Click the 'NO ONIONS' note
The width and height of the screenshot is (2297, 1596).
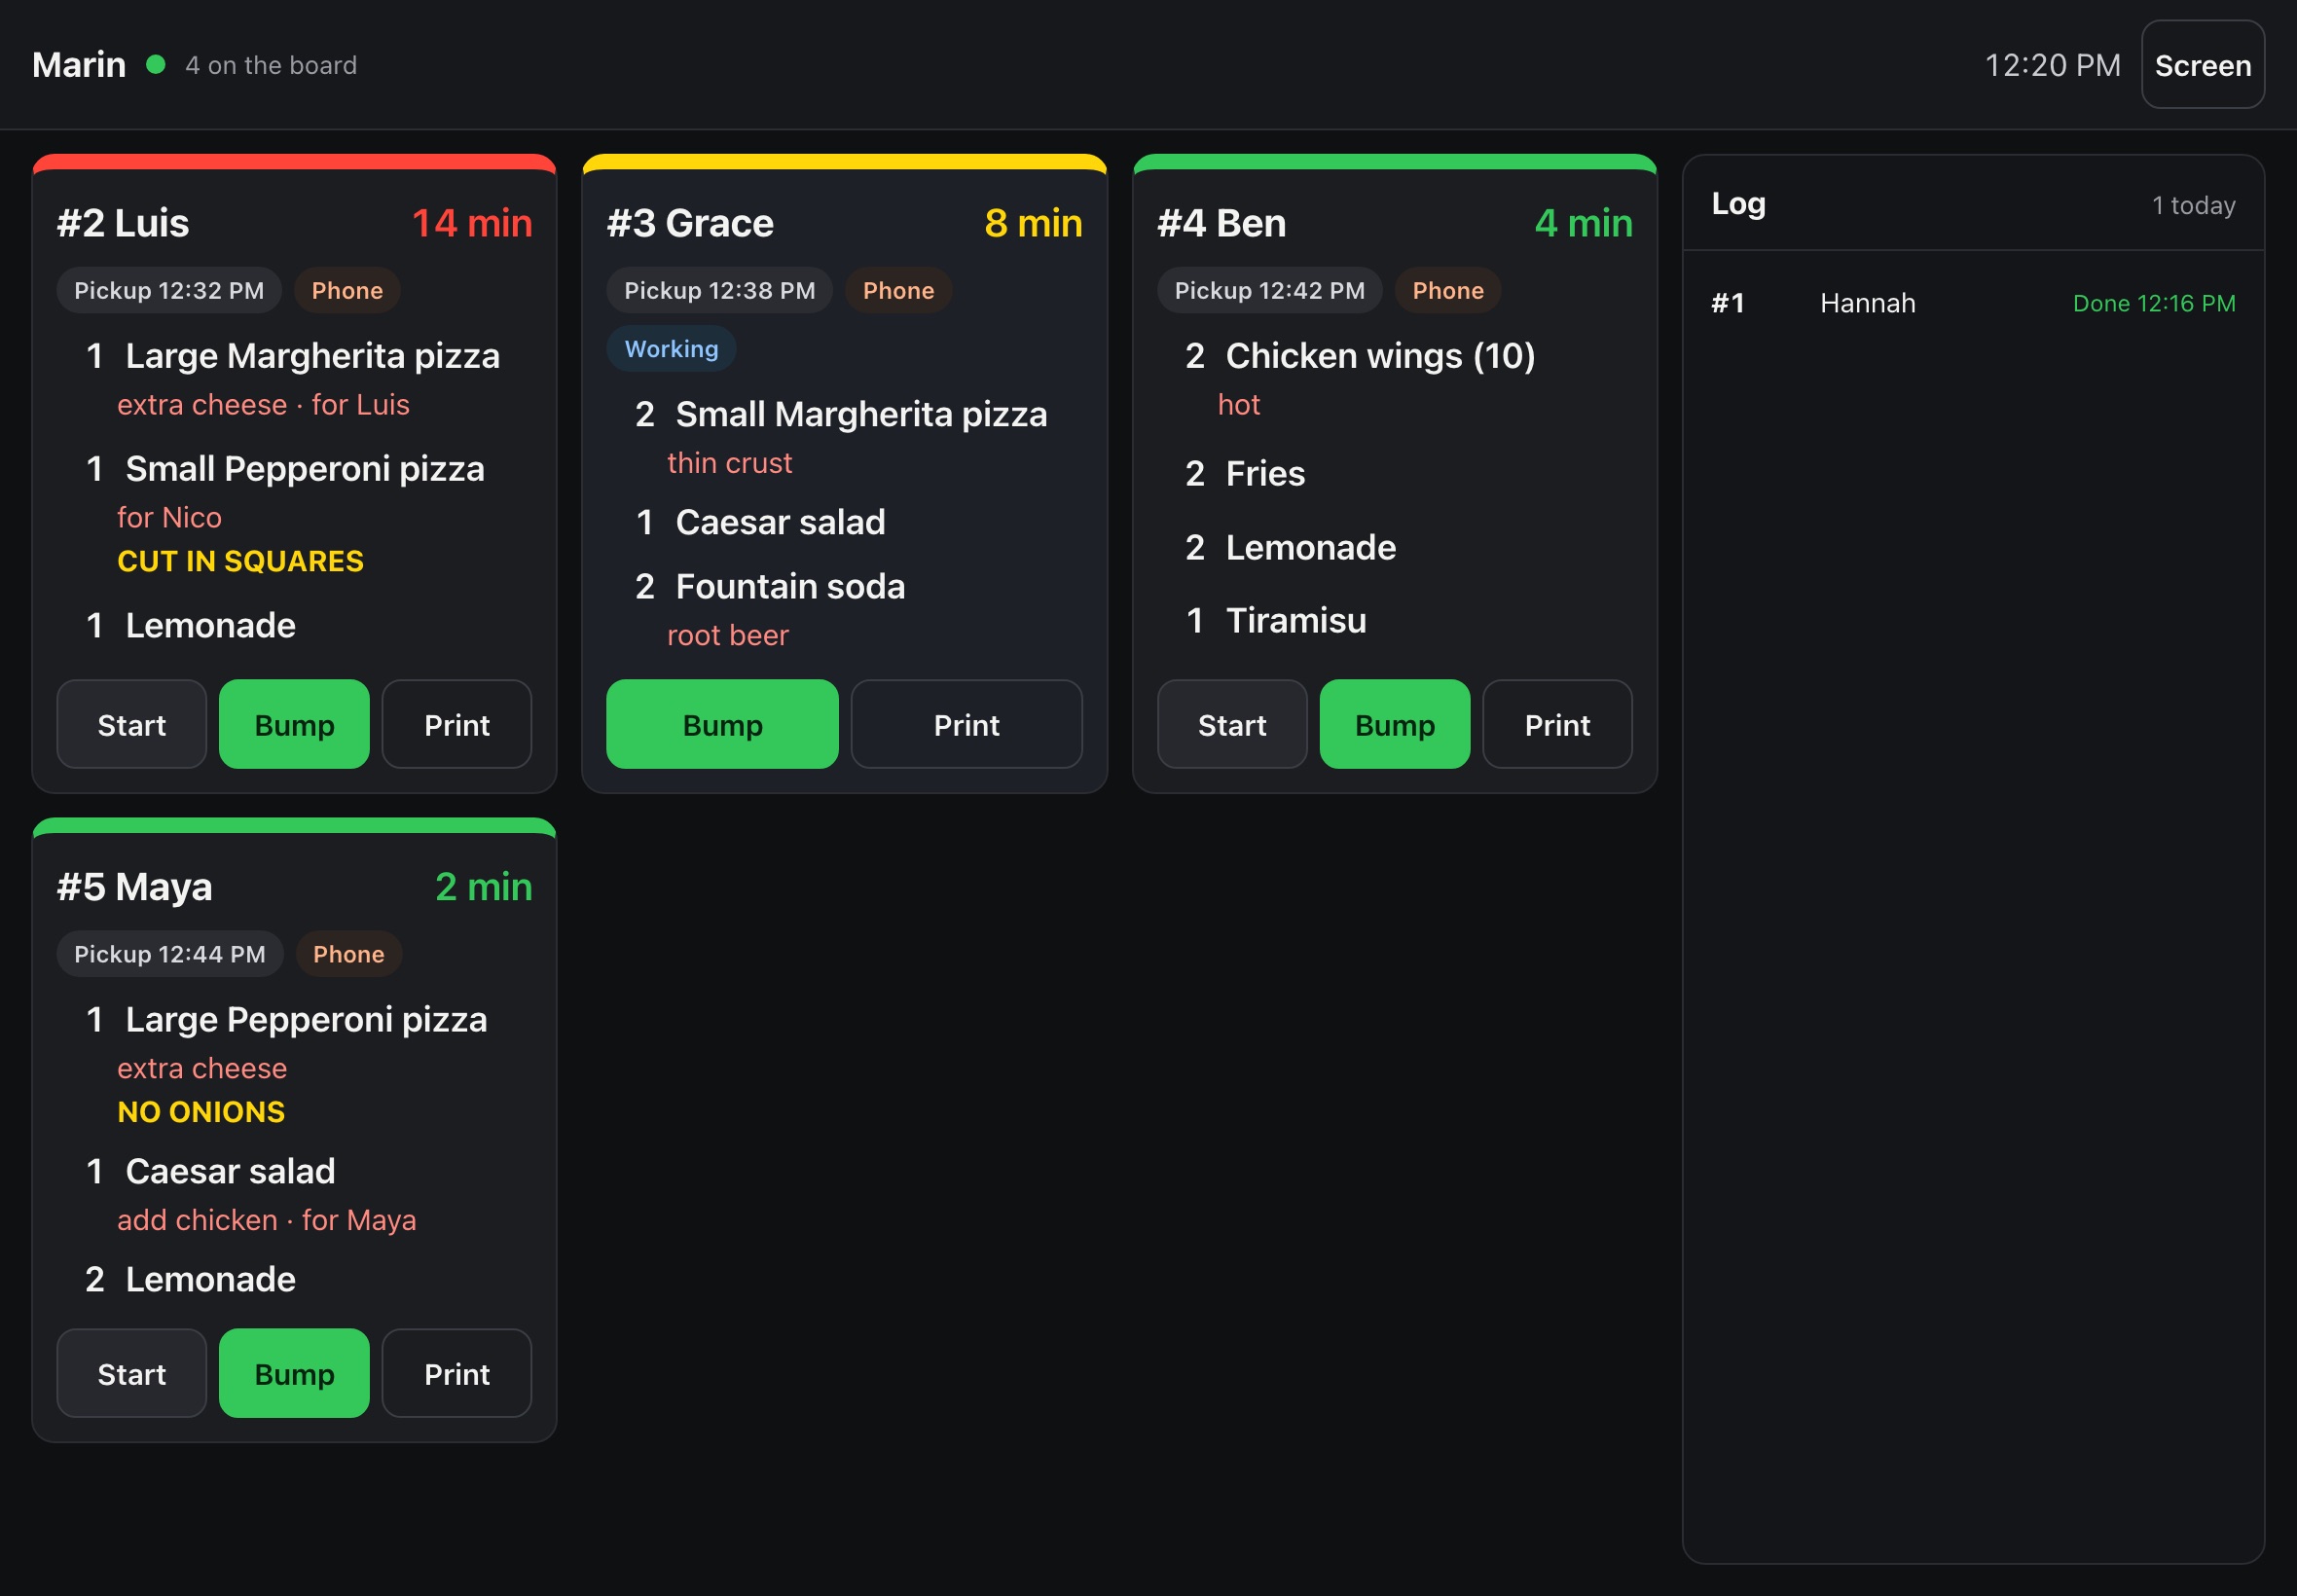201,1112
